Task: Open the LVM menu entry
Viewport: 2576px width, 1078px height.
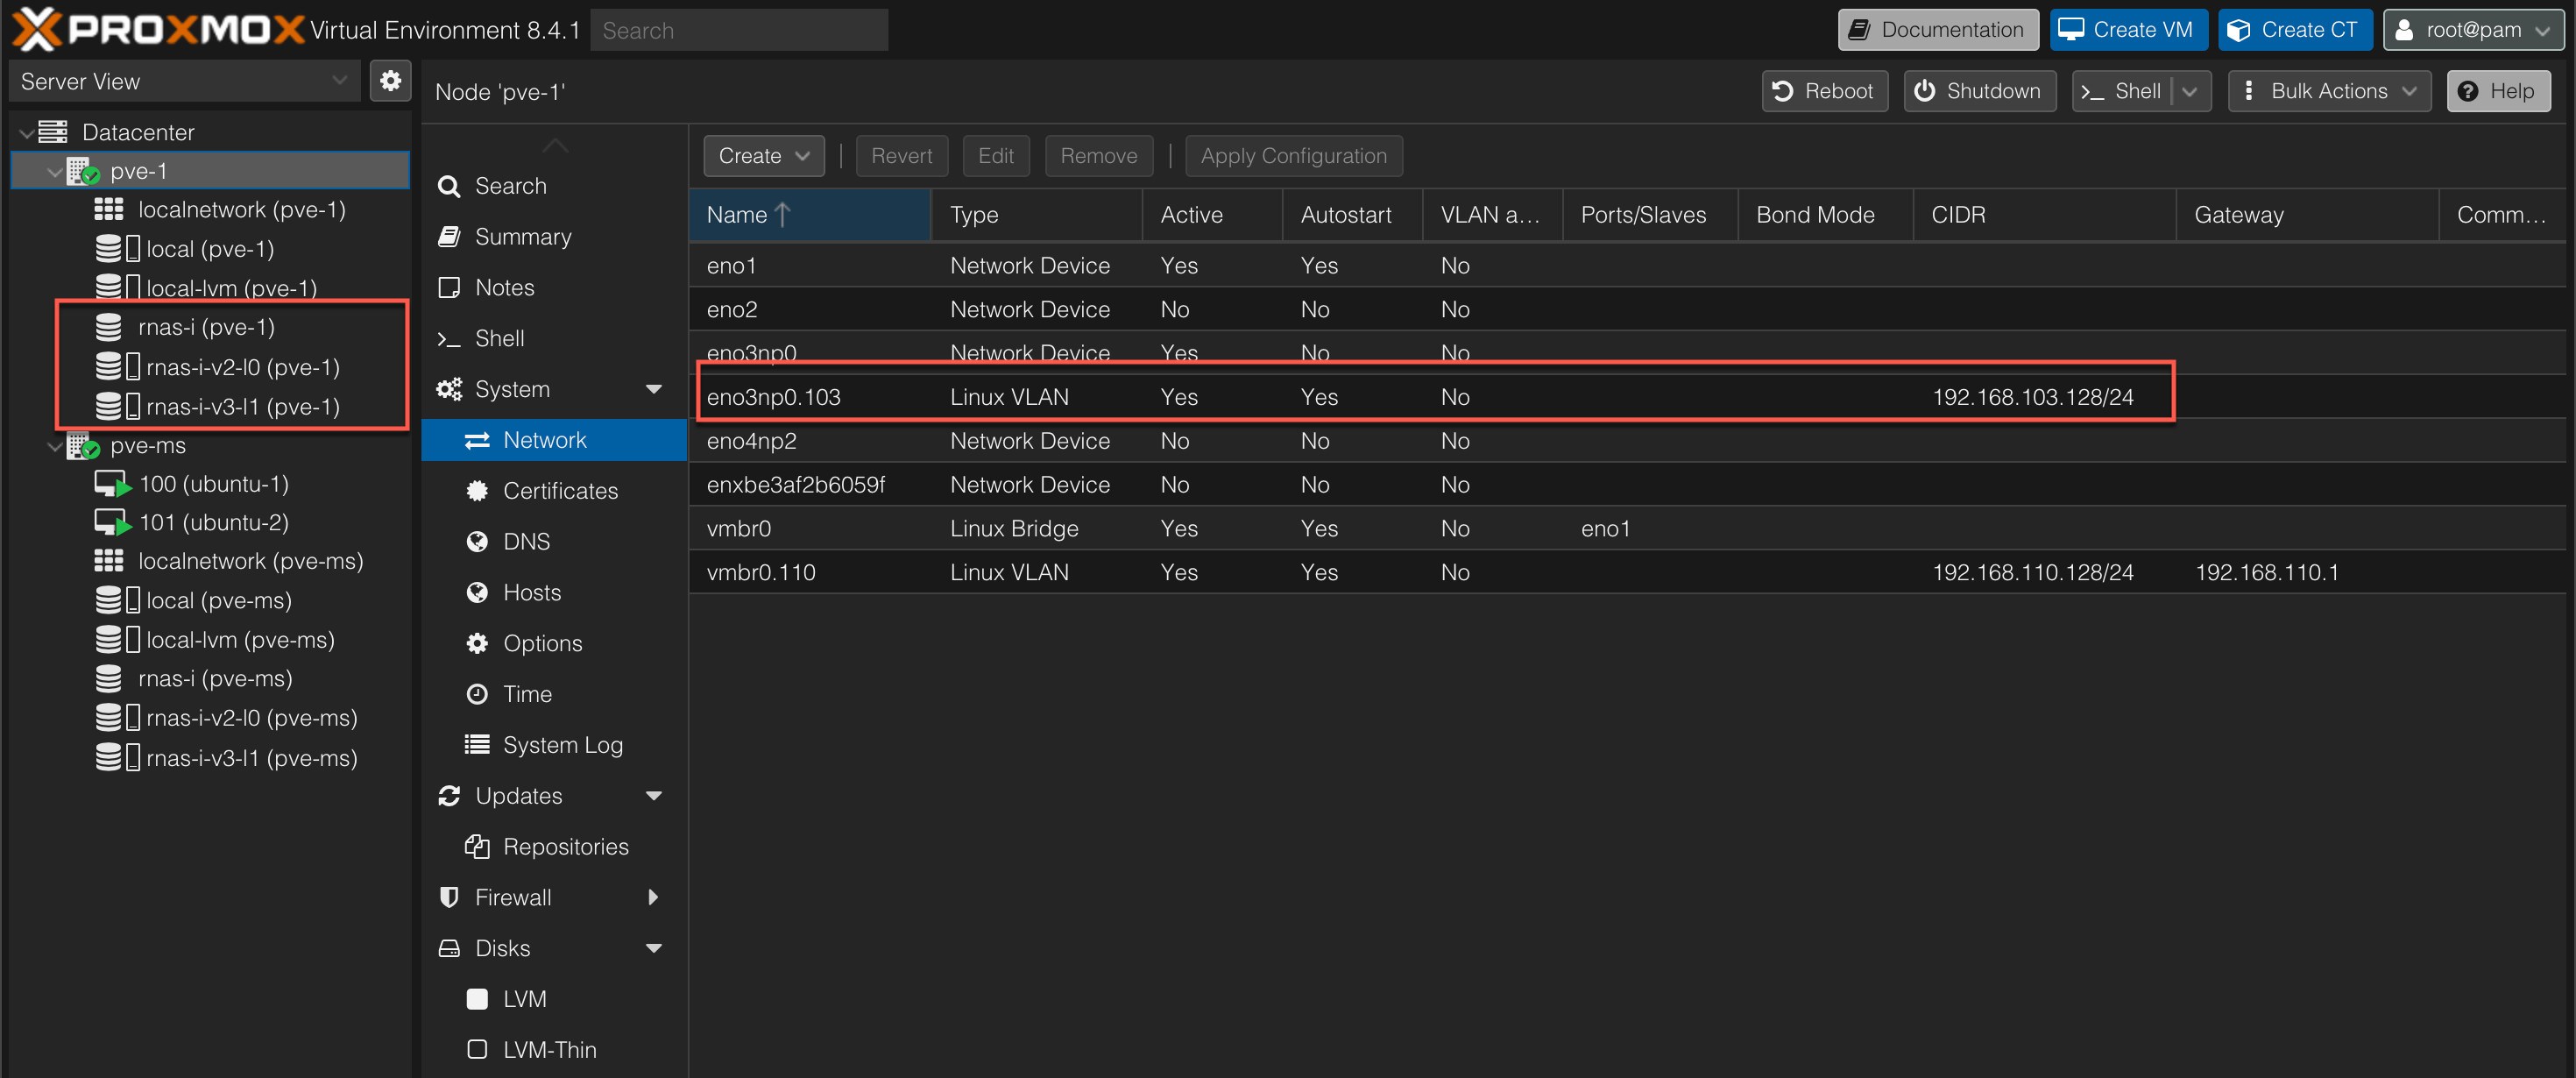Action: pos(554,999)
